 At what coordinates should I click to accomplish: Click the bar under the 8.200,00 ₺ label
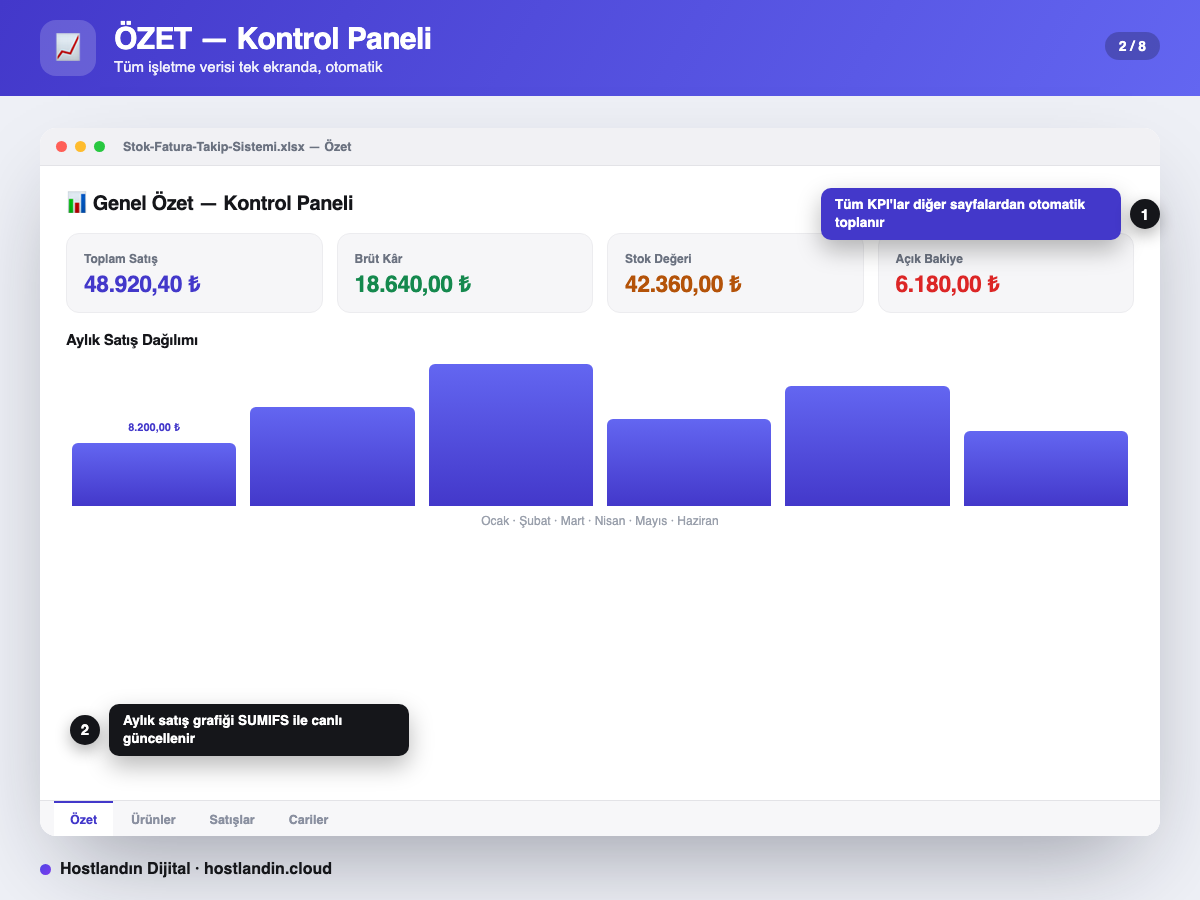pos(154,474)
